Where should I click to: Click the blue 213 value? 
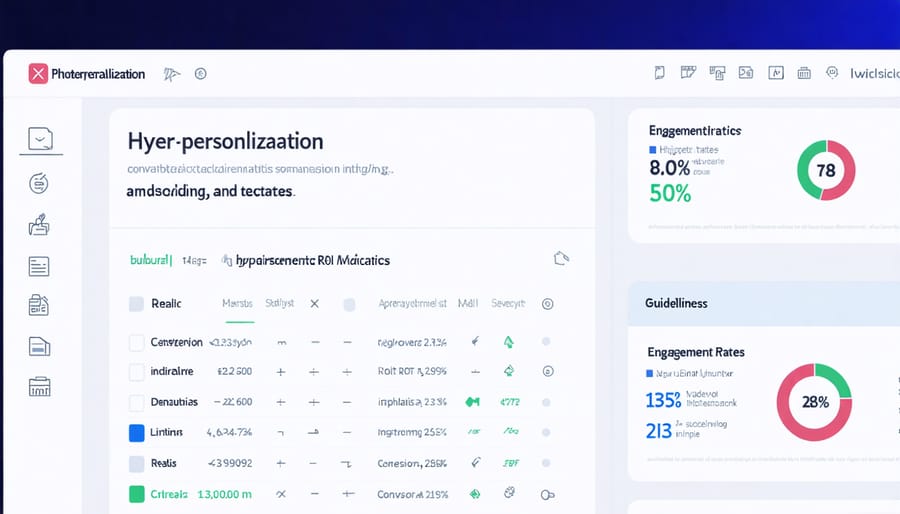click(x=658, y=430)
